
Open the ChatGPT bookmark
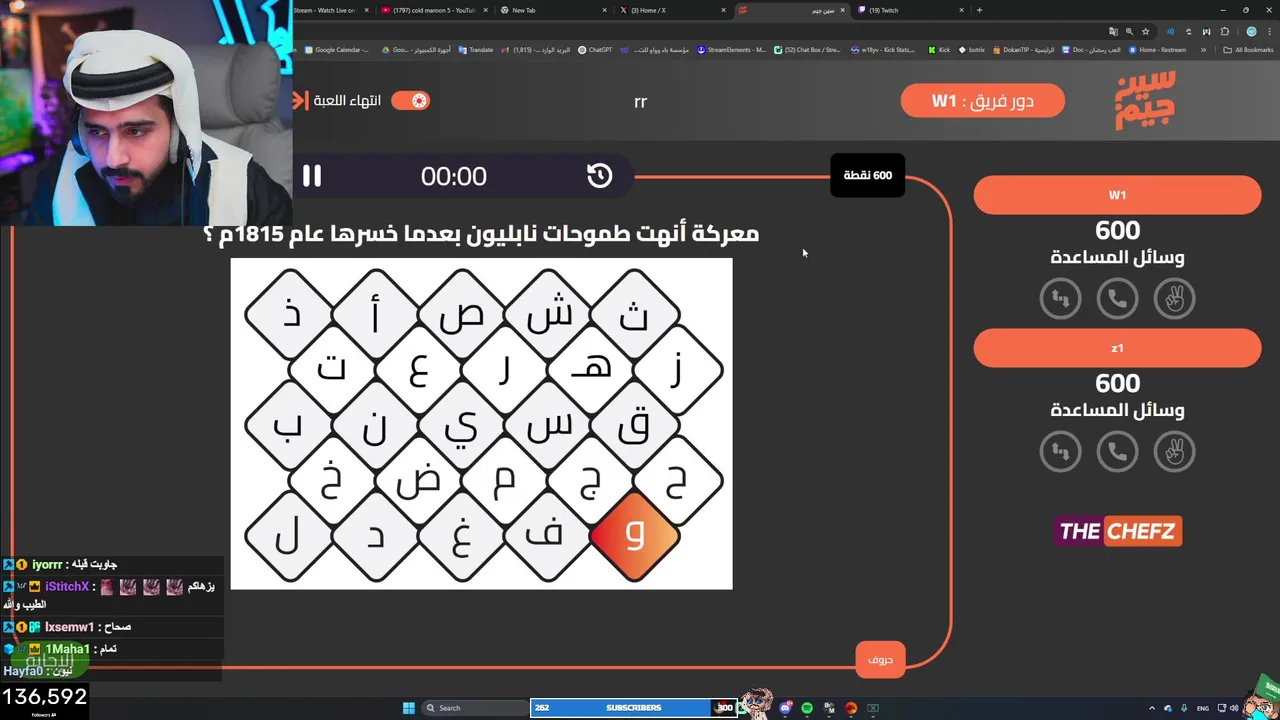[x=595, y=50]
